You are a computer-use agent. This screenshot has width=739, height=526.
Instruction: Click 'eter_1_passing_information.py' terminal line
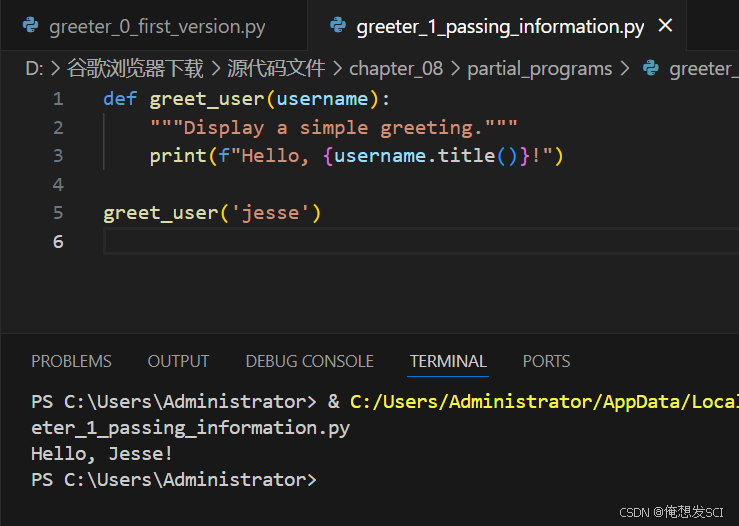[190, 428]
